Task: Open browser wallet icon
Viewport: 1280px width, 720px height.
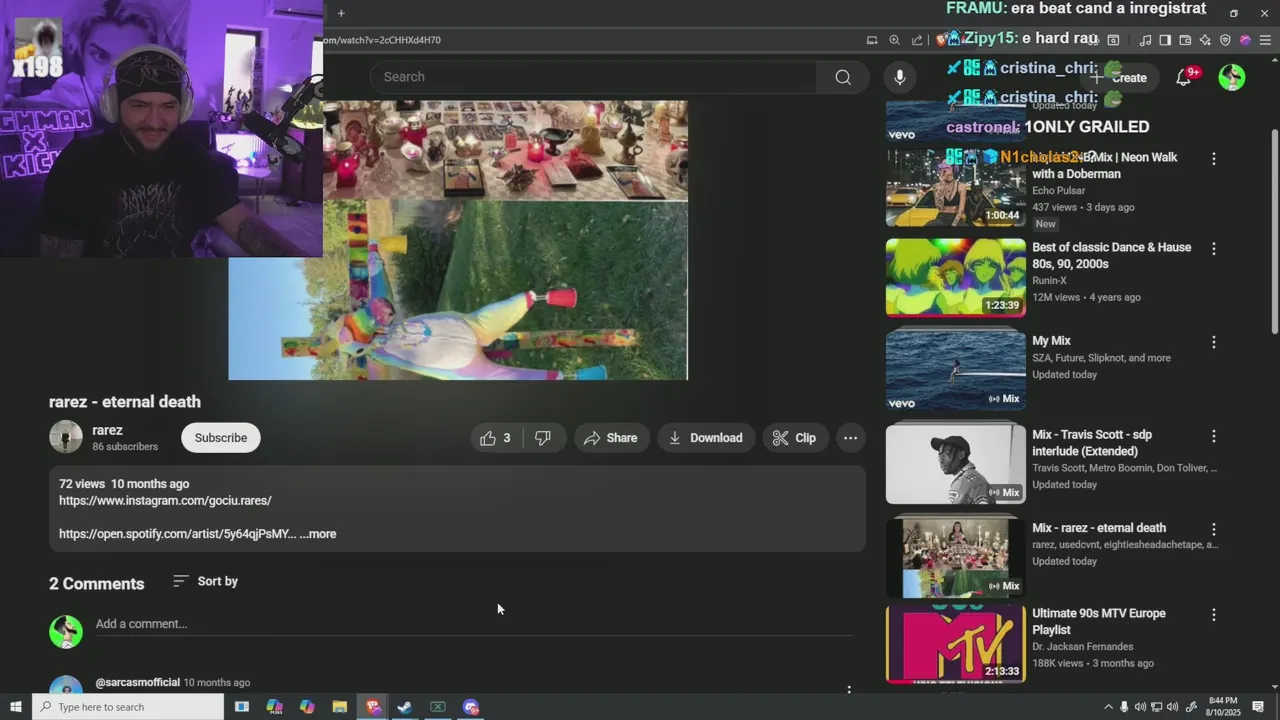Action: 1185,40
